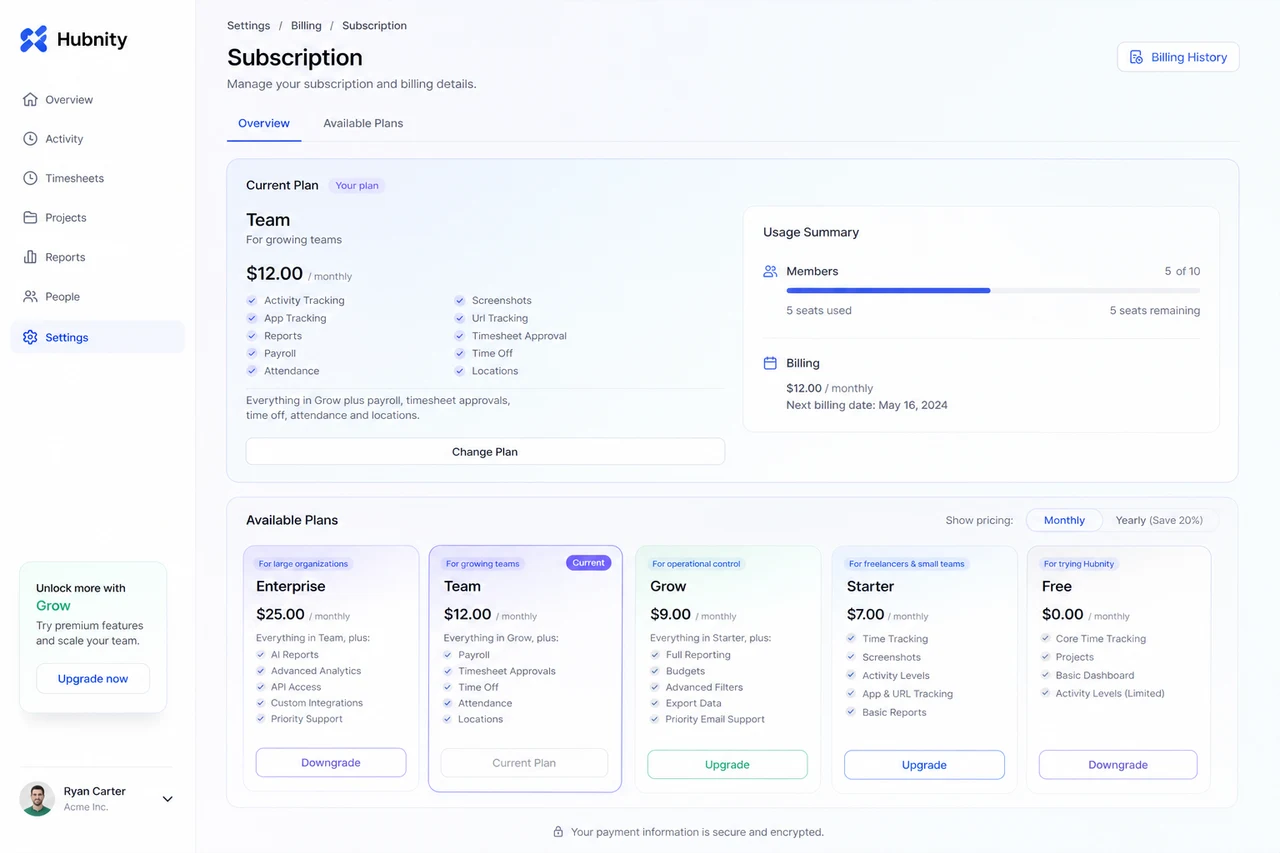Click the check icon beside Export Data
Screen dimensions: 1280x853
[655, 703]
